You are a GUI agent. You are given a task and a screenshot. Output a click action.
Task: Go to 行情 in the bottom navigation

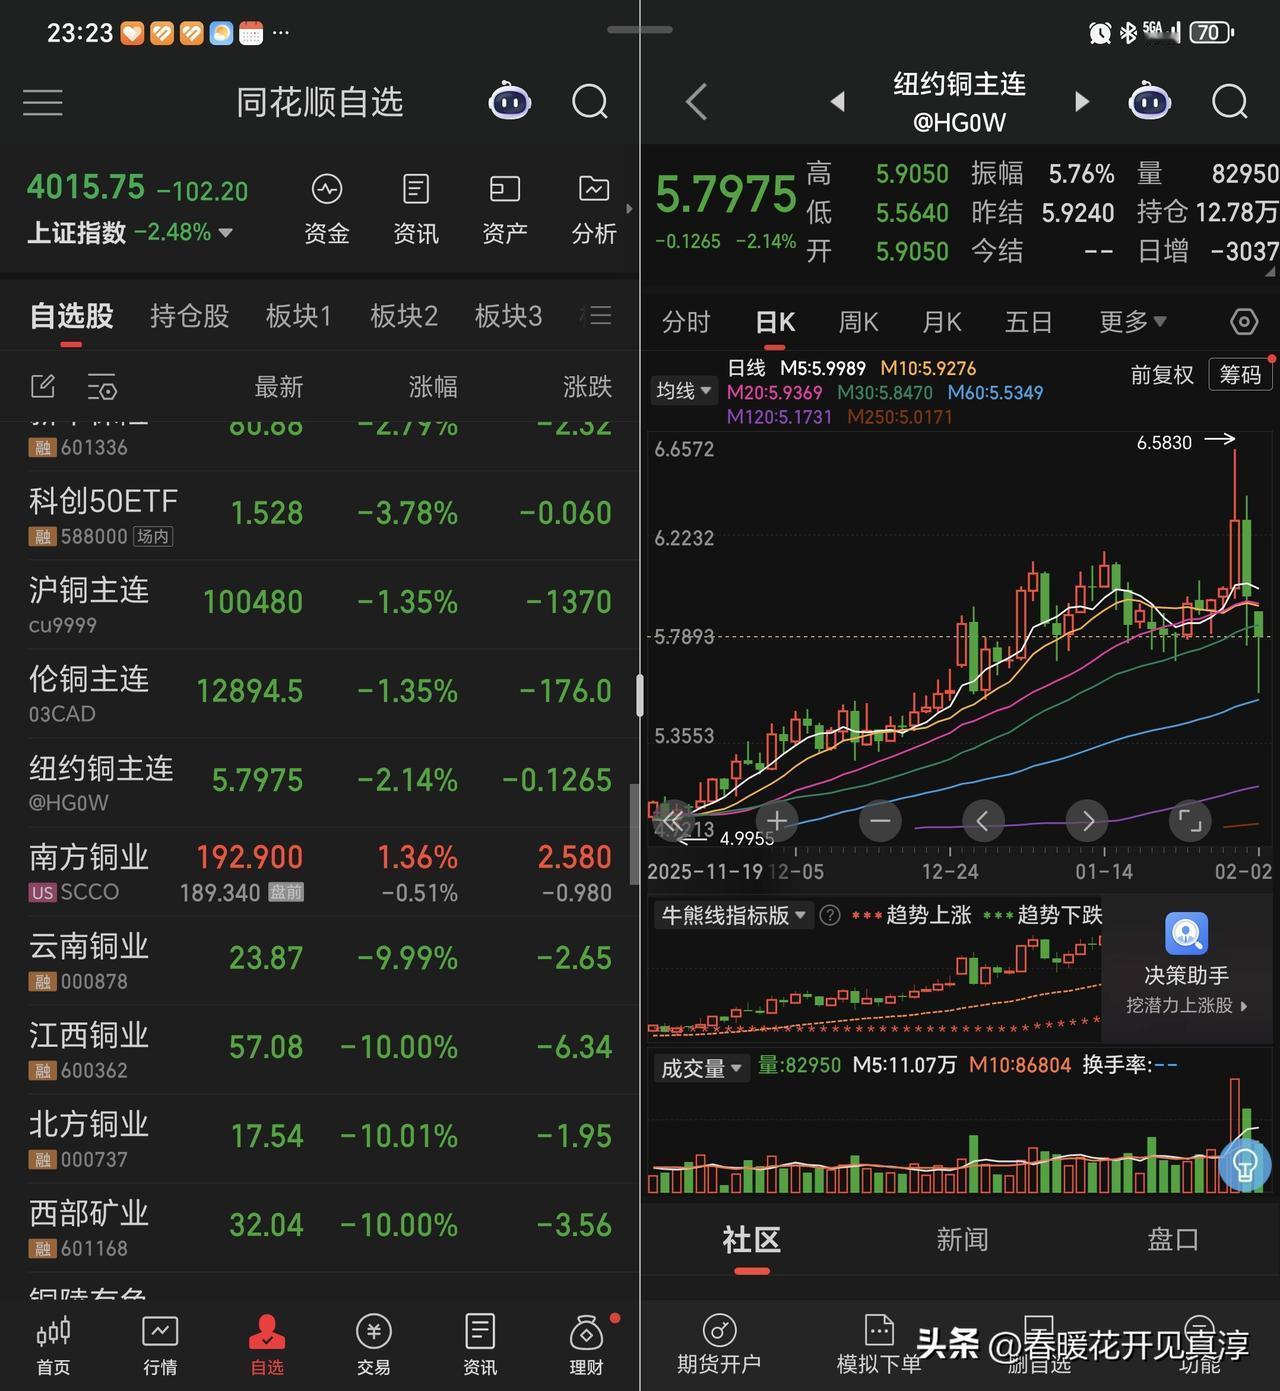[x=160, y=1346]
